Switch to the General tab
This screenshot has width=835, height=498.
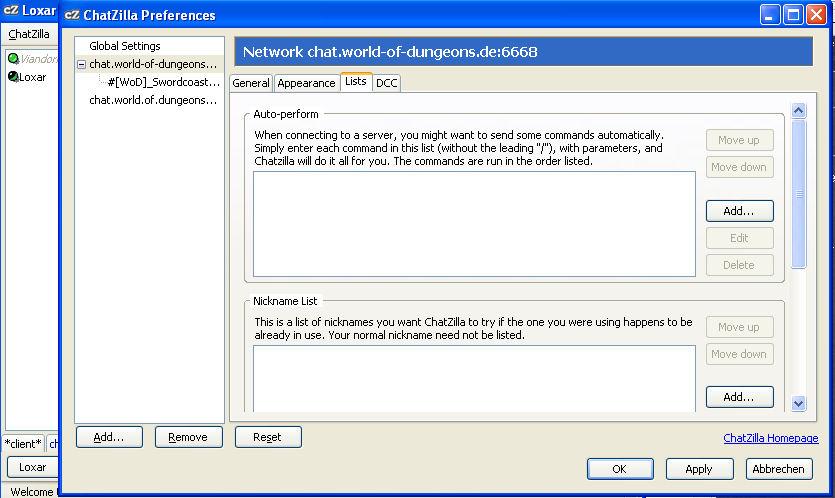point(251,83)
